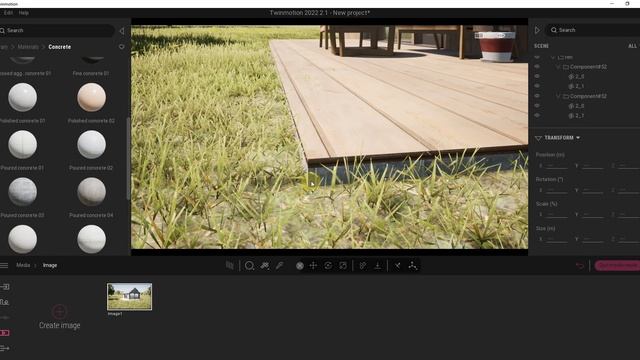
Task: Choose the Poured concrete 03 material
Action: [22, 192]
